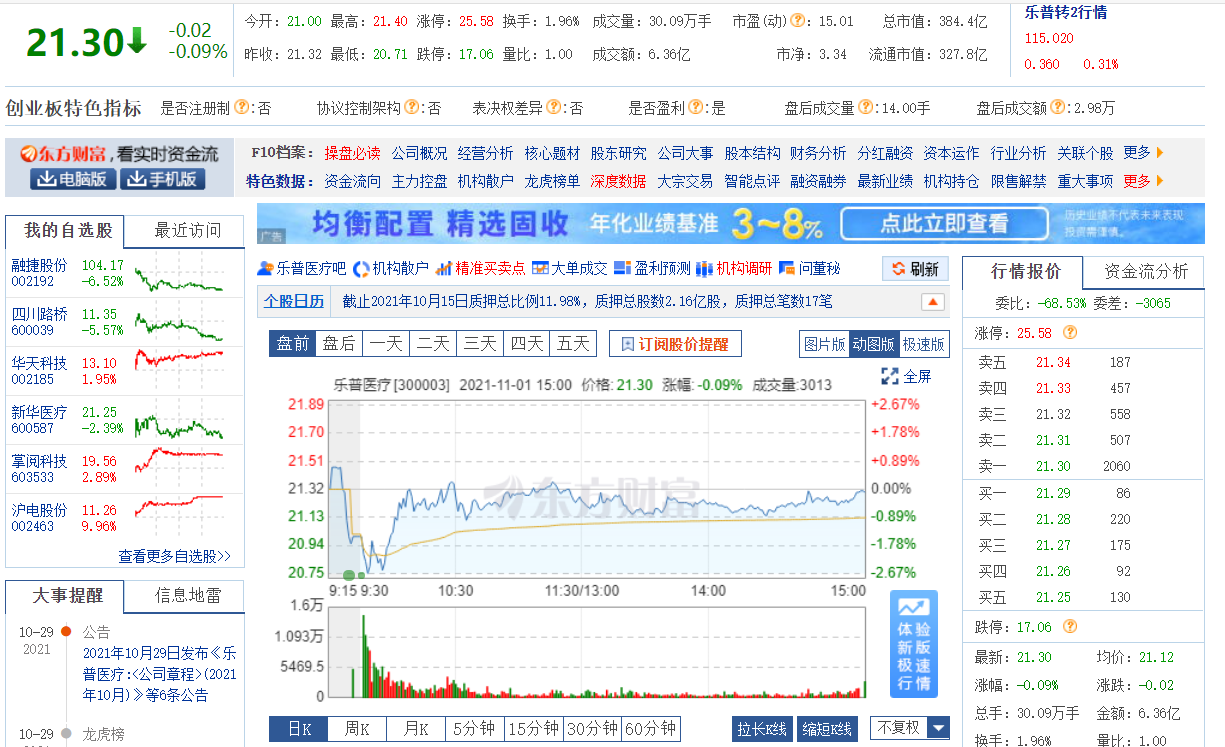Open help icon beside 表决权差异
The width and height of the screenshot is (1225, 747).
[553, 107]
